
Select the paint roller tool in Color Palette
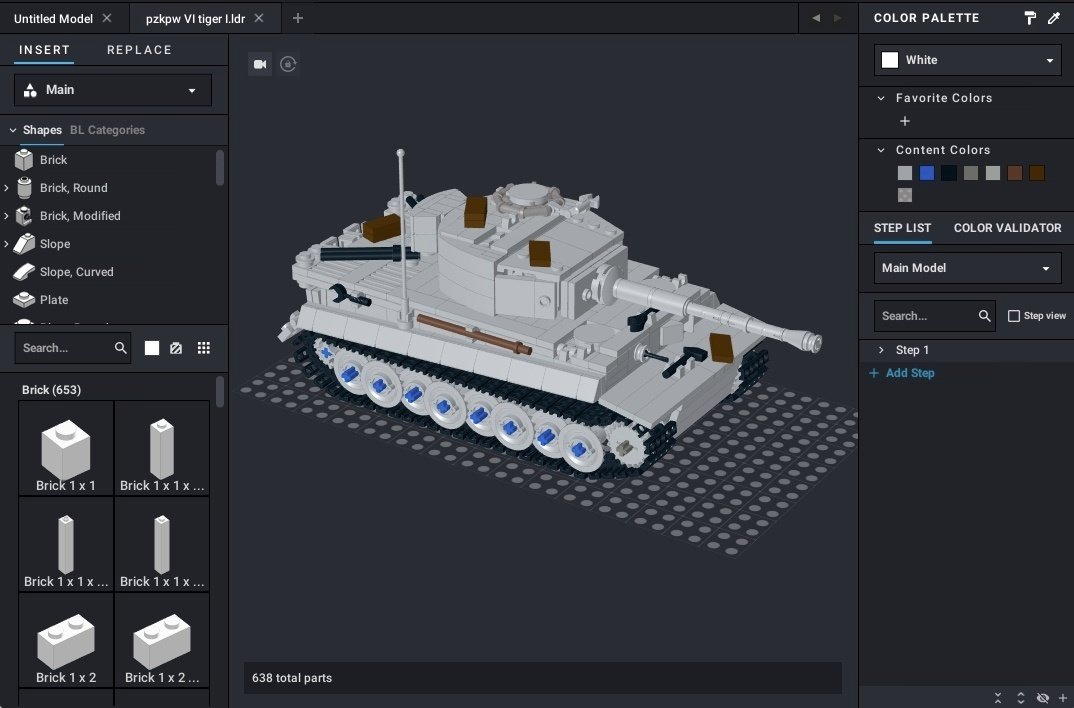point(1029,18)
